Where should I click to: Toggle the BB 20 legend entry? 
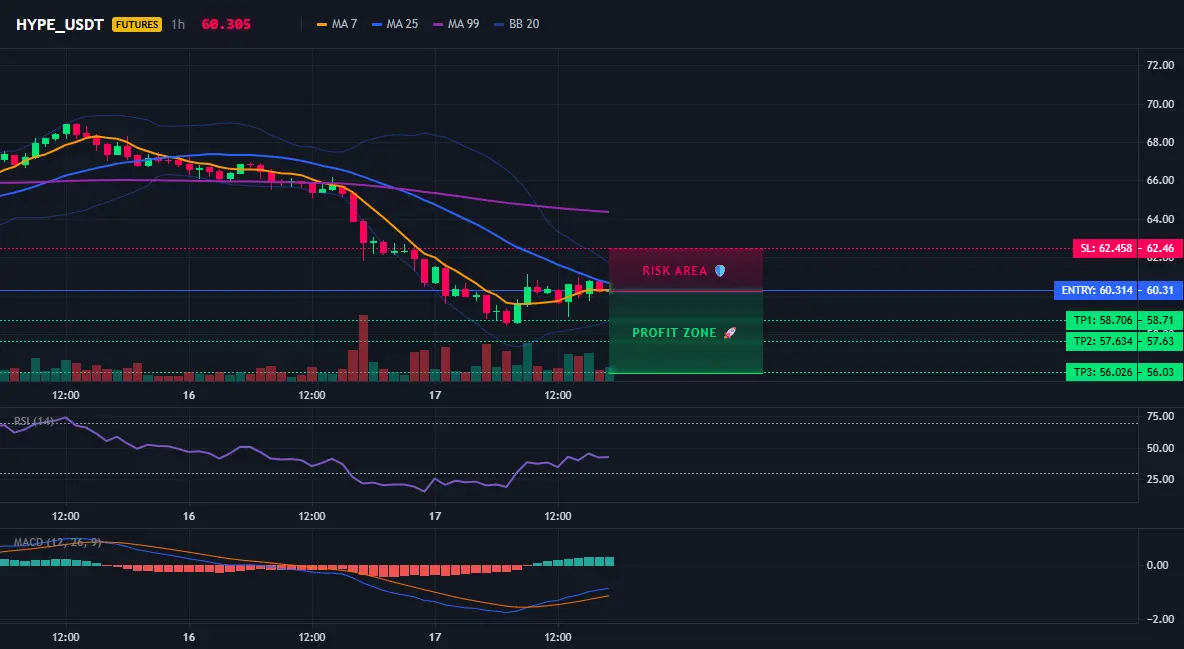pos(516,24)
